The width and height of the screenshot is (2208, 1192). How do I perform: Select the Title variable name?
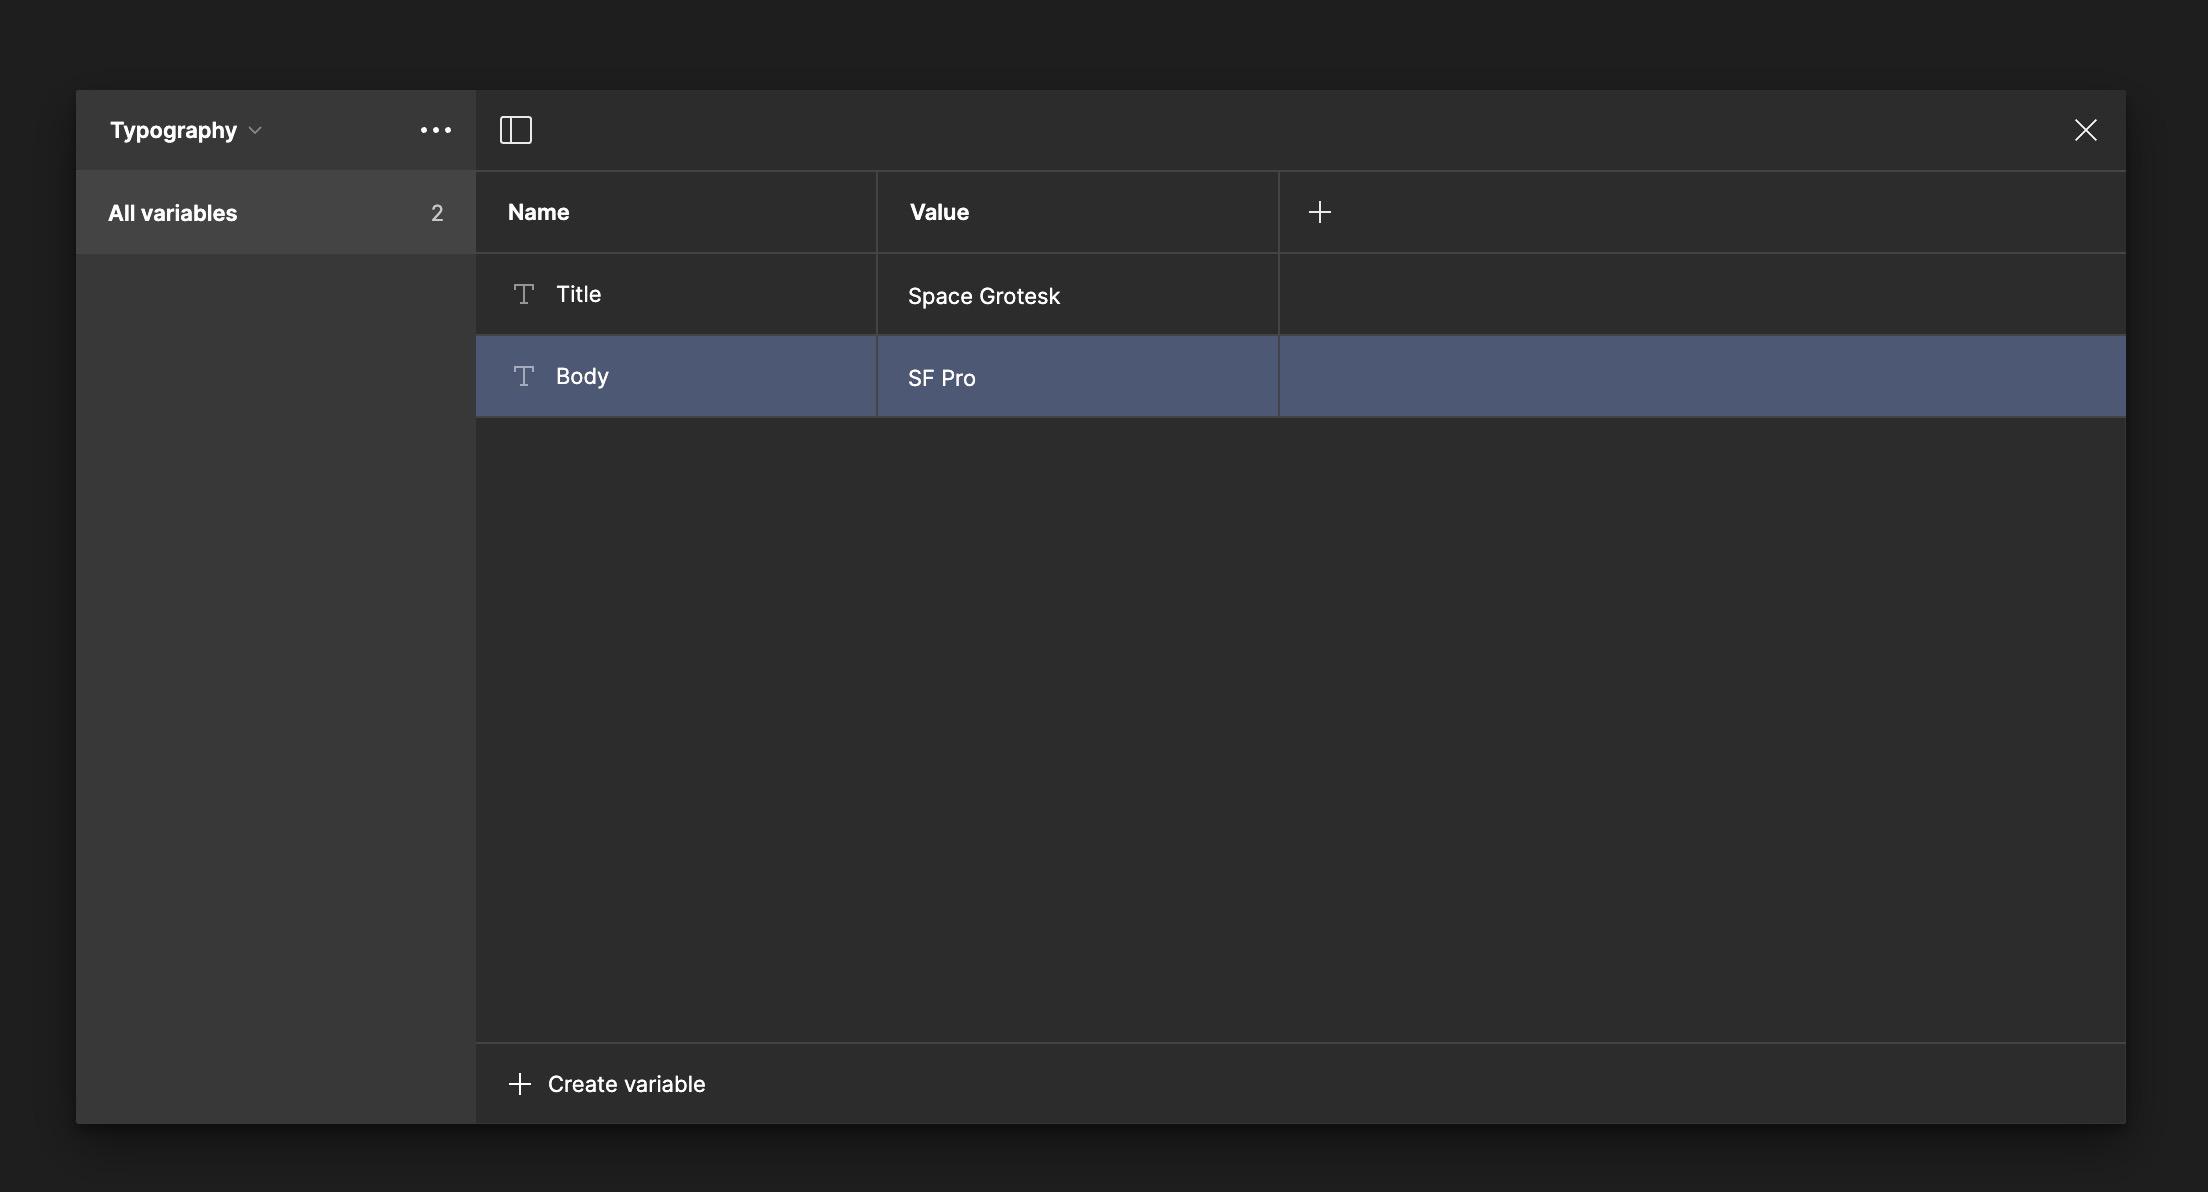(578, 294)
